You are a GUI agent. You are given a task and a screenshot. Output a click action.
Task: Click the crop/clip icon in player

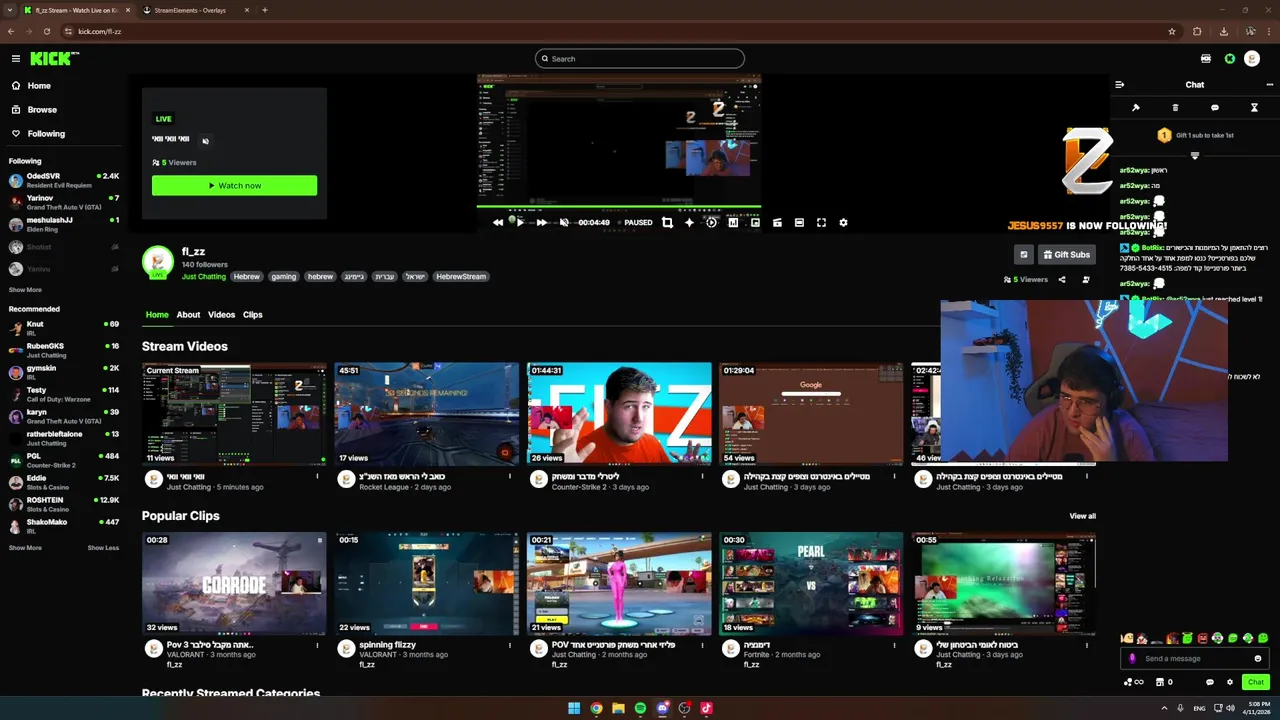coord(667,223)
